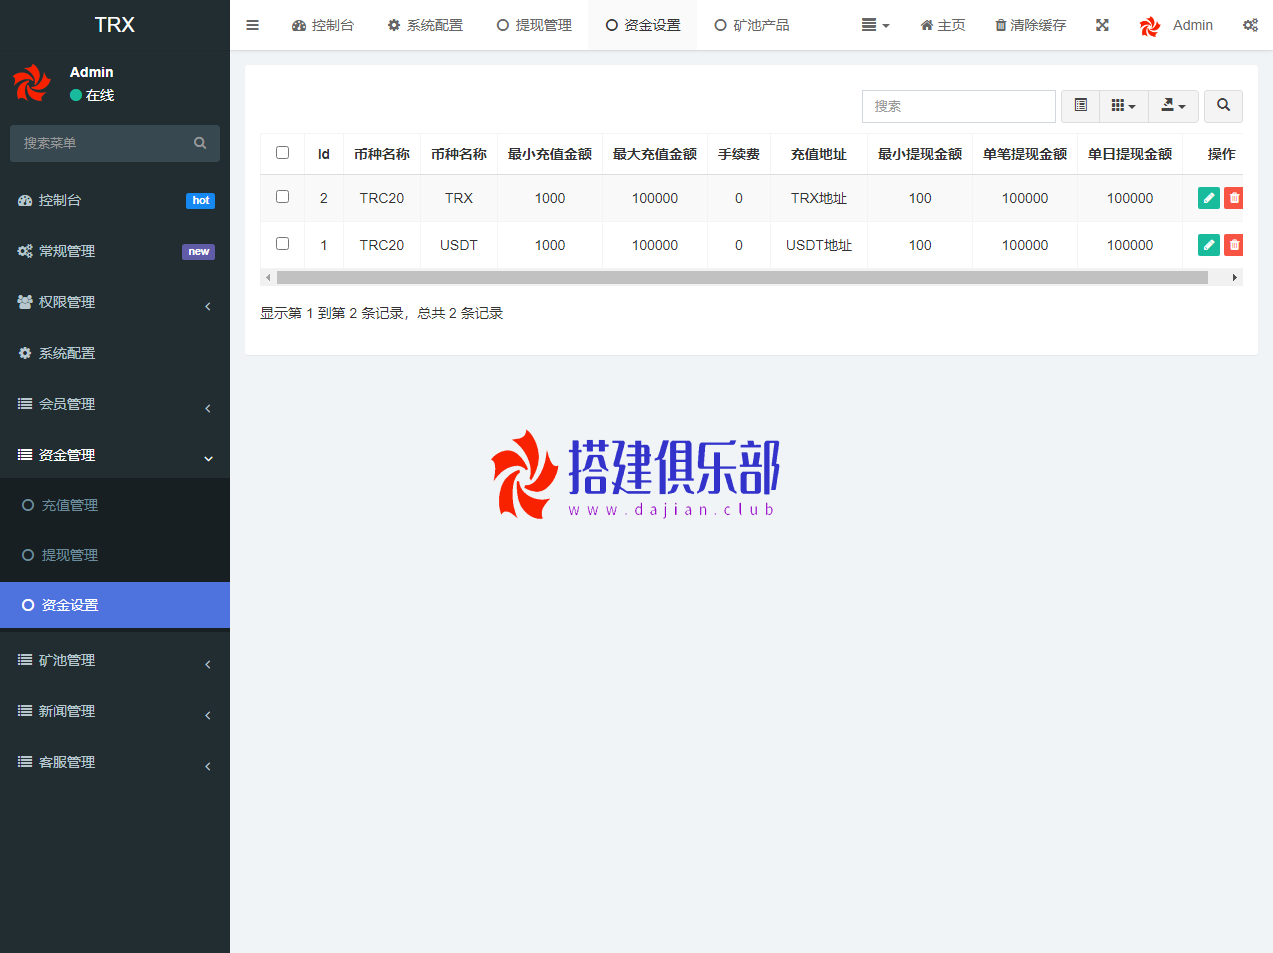Viewport: 1273px width, 953px height.
Task: Expand the 新闻管理 submenu arrow
Action: 208,715
